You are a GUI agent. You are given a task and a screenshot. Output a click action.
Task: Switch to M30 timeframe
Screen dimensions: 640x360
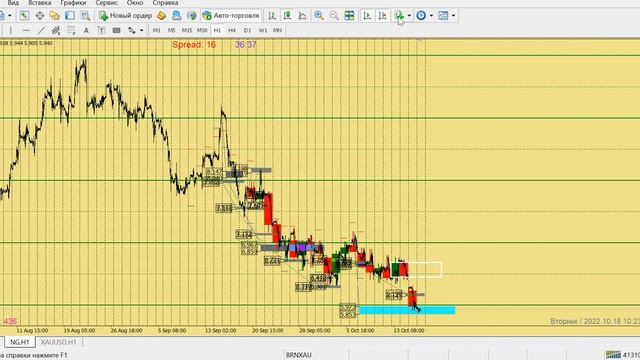[x=202, y=30]
